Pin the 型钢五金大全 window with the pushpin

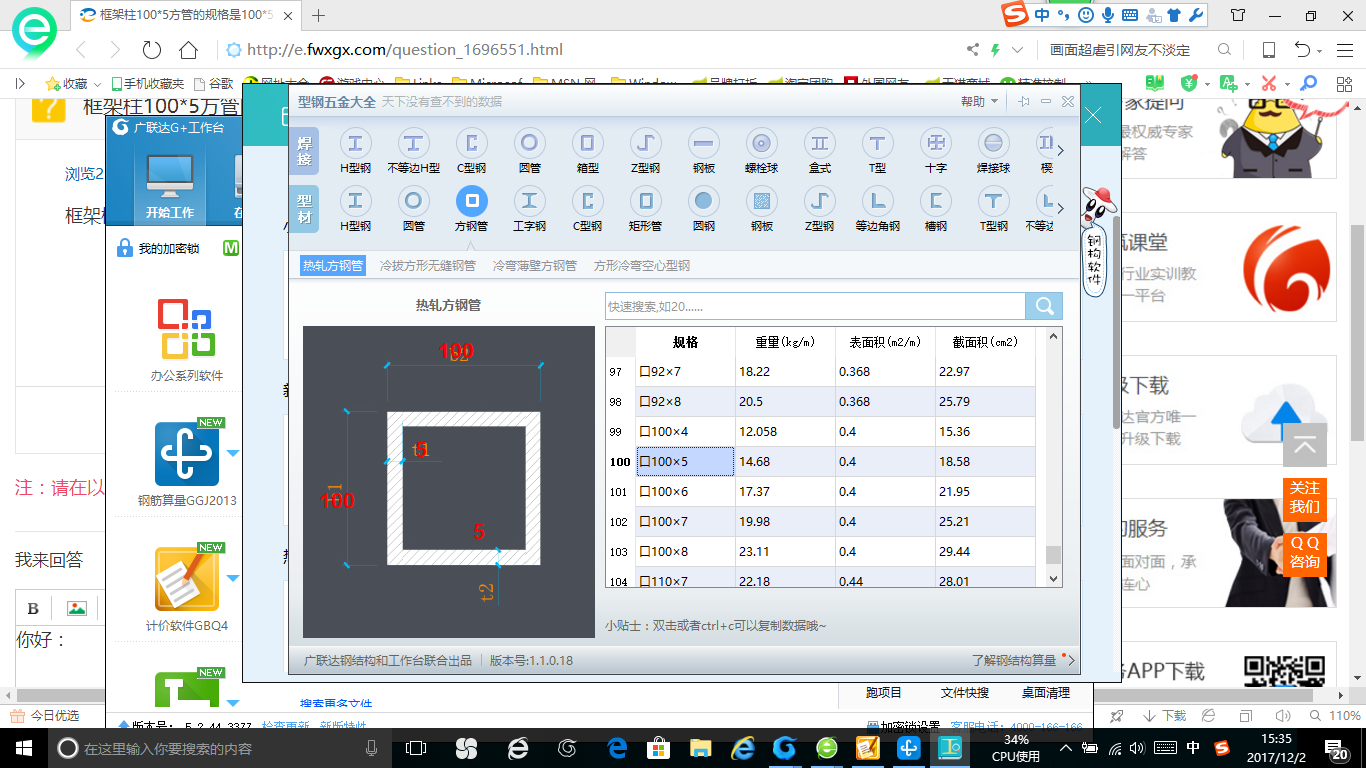1023,101
